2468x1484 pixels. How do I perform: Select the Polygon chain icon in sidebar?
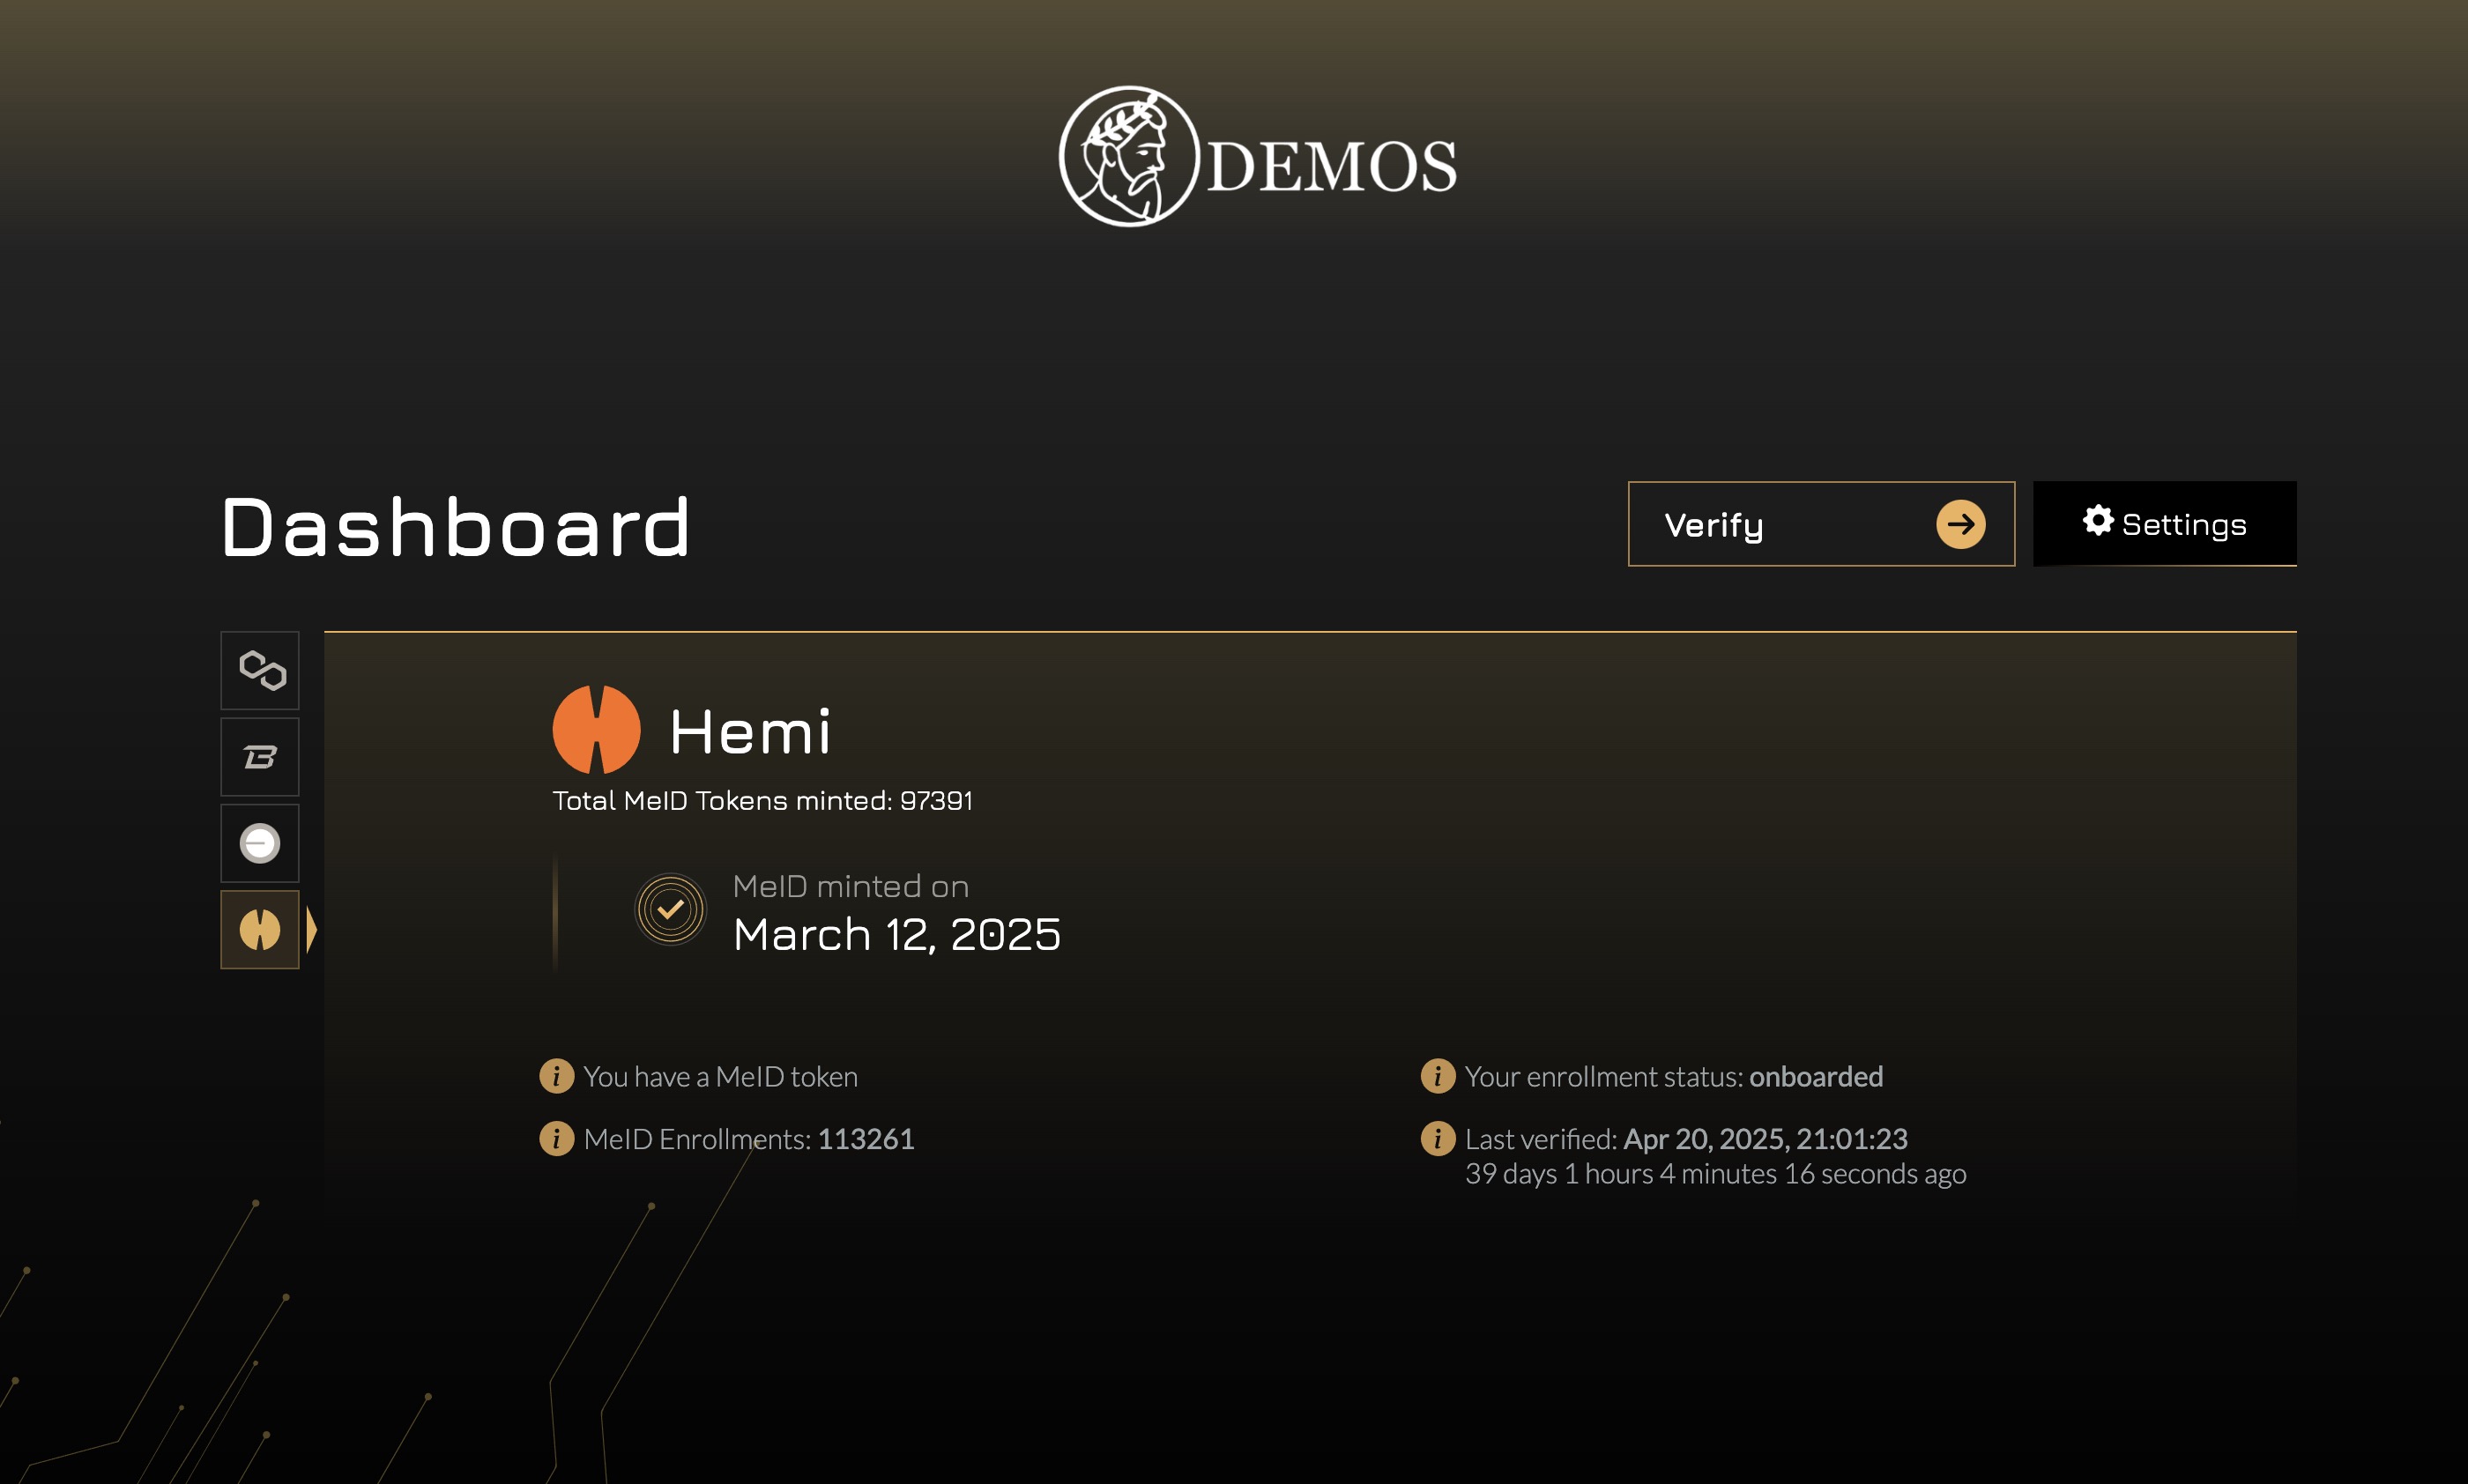260,670
